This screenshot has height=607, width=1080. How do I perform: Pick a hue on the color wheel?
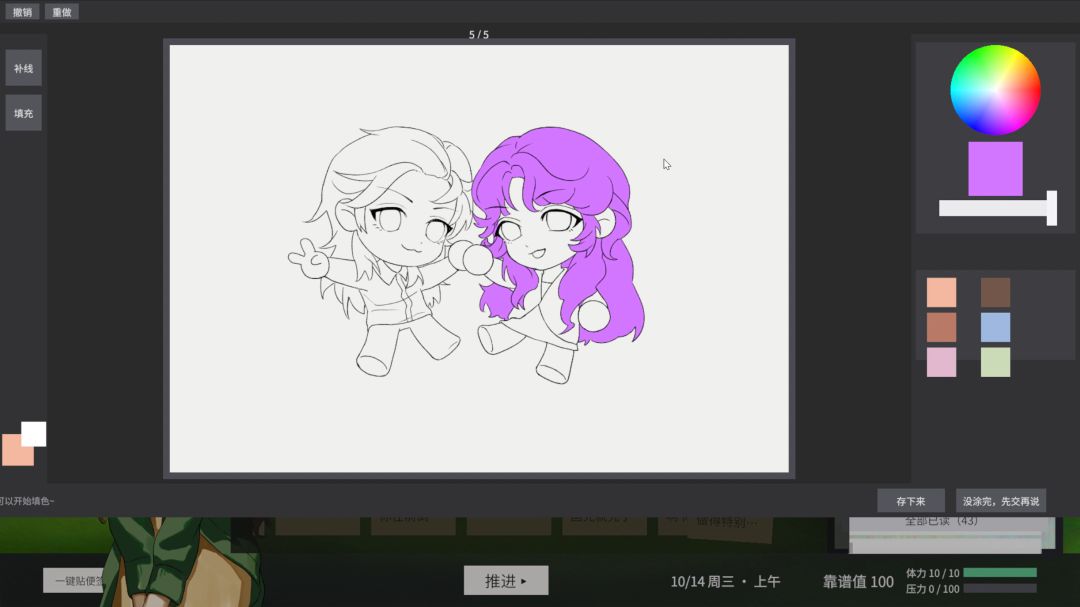(x=995, y=90)
